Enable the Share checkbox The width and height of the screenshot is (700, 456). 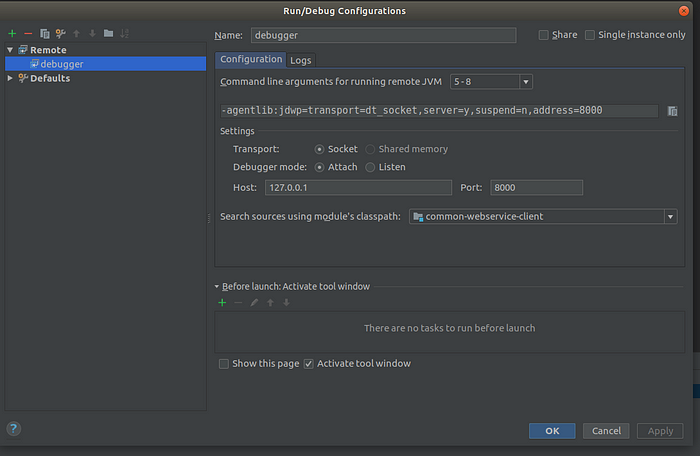[543, 35]
